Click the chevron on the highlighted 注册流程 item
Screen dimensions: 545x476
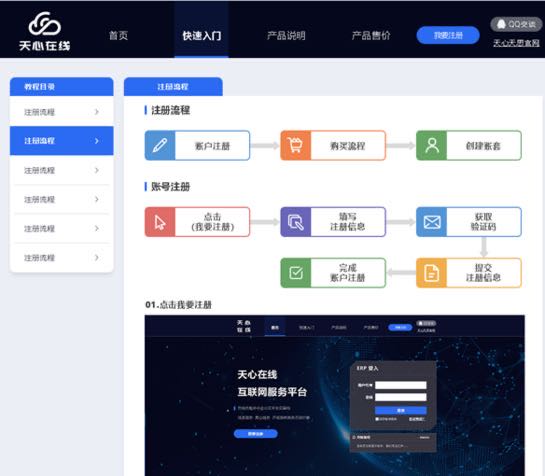tap(97, 141)
